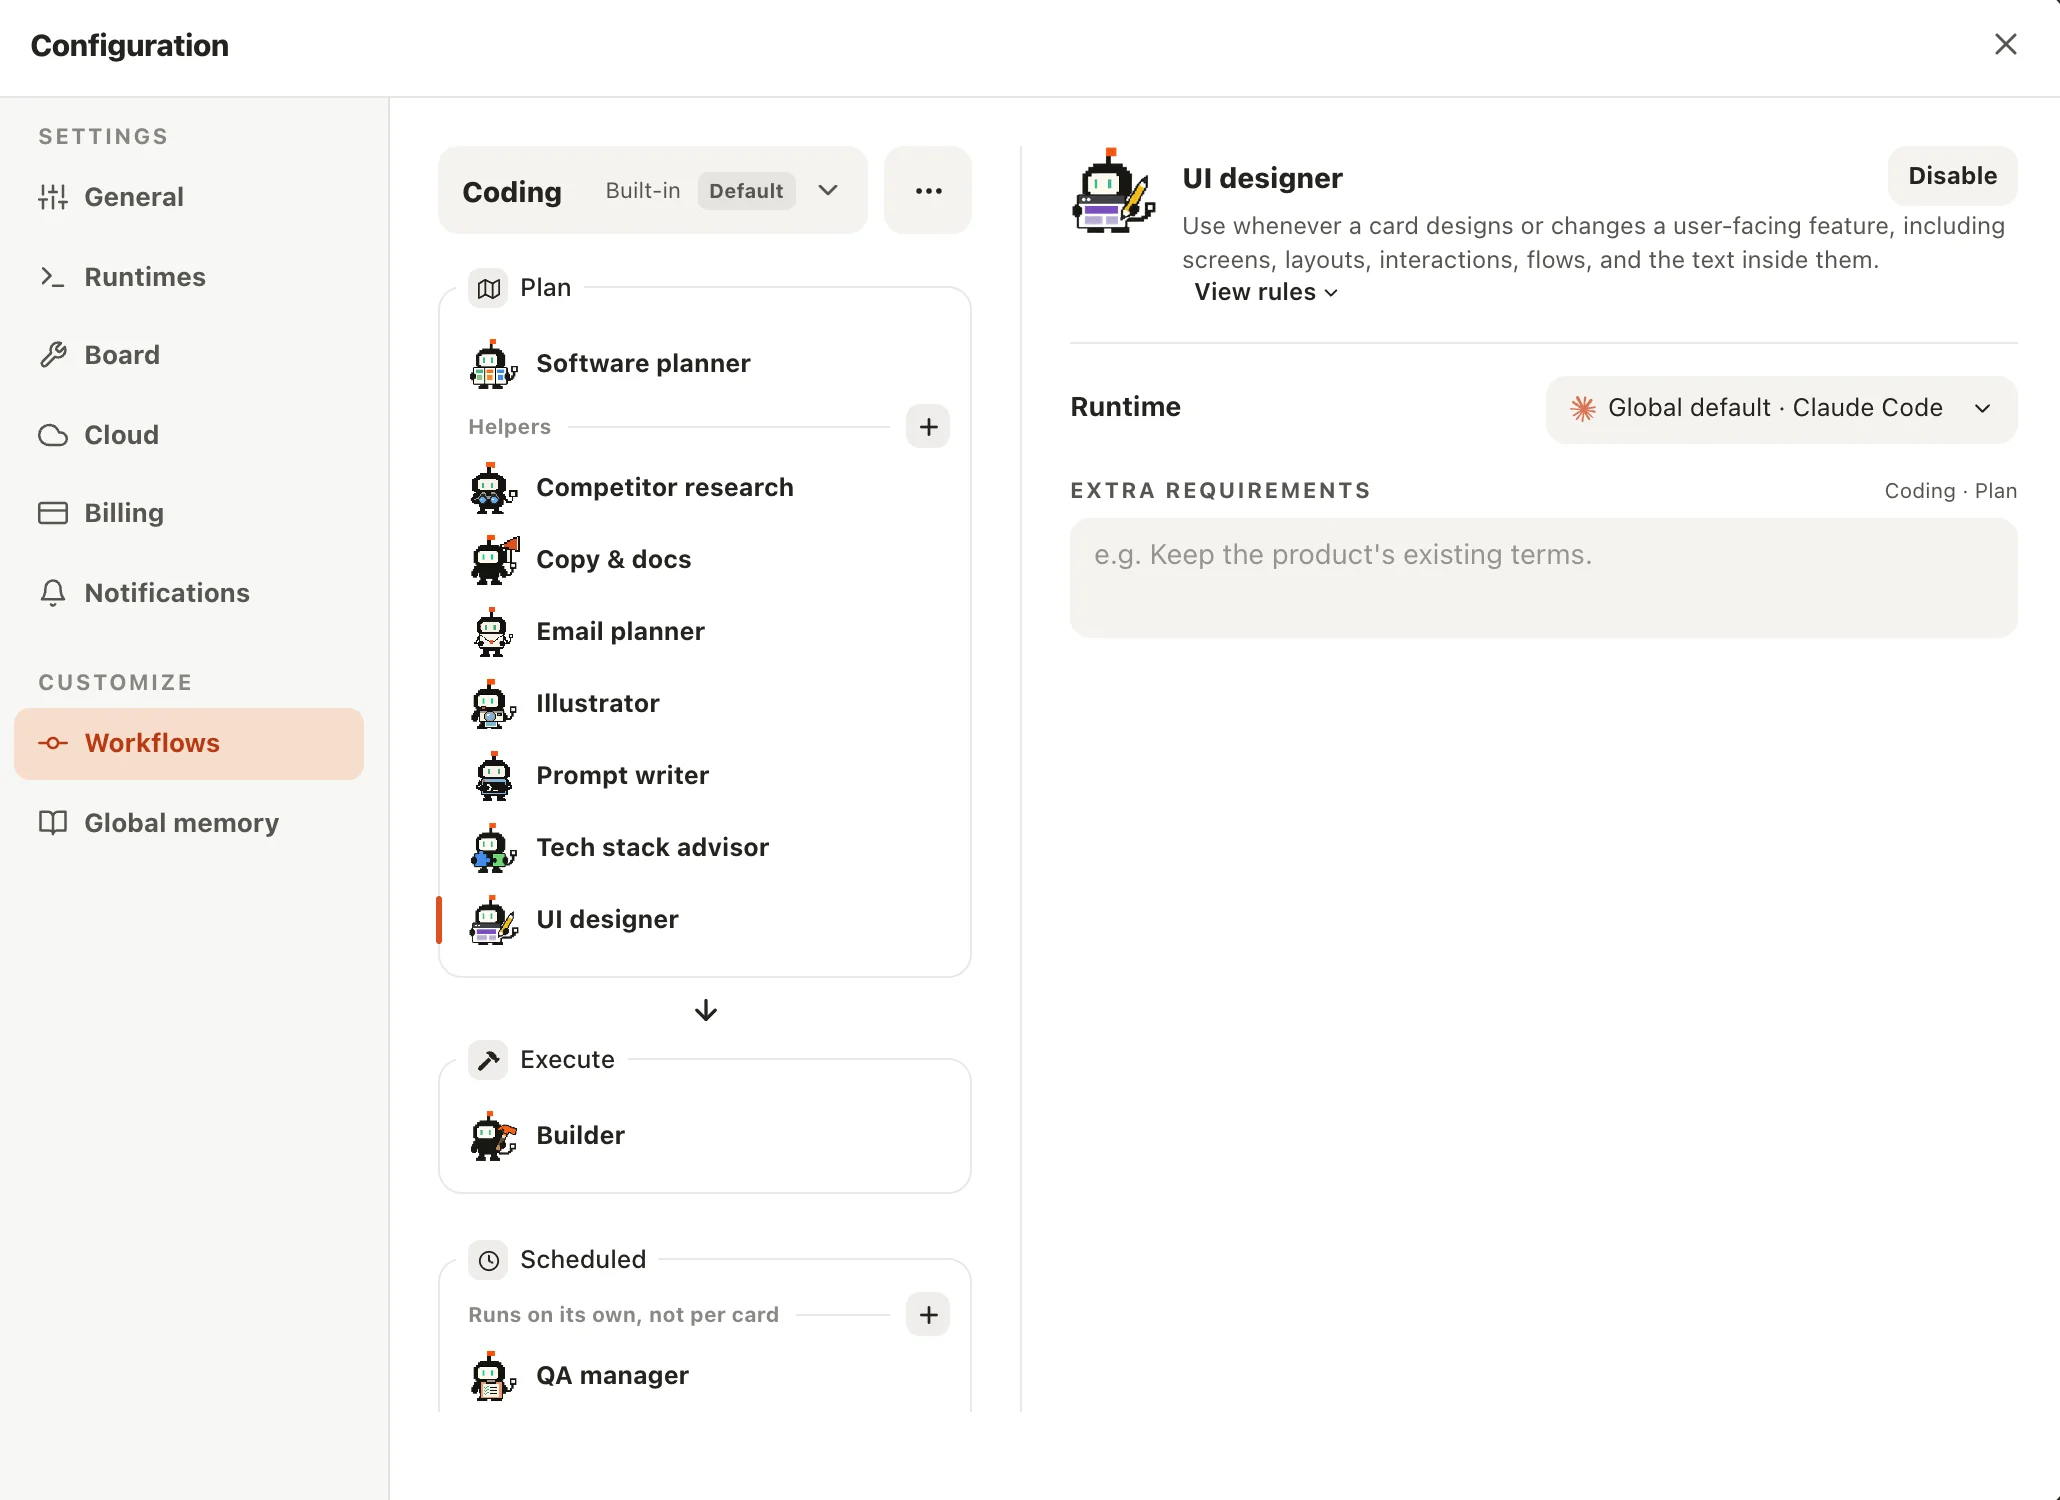2060x1500 pixels.
Task: Open Notifications settings
Action: coord(189,593)
